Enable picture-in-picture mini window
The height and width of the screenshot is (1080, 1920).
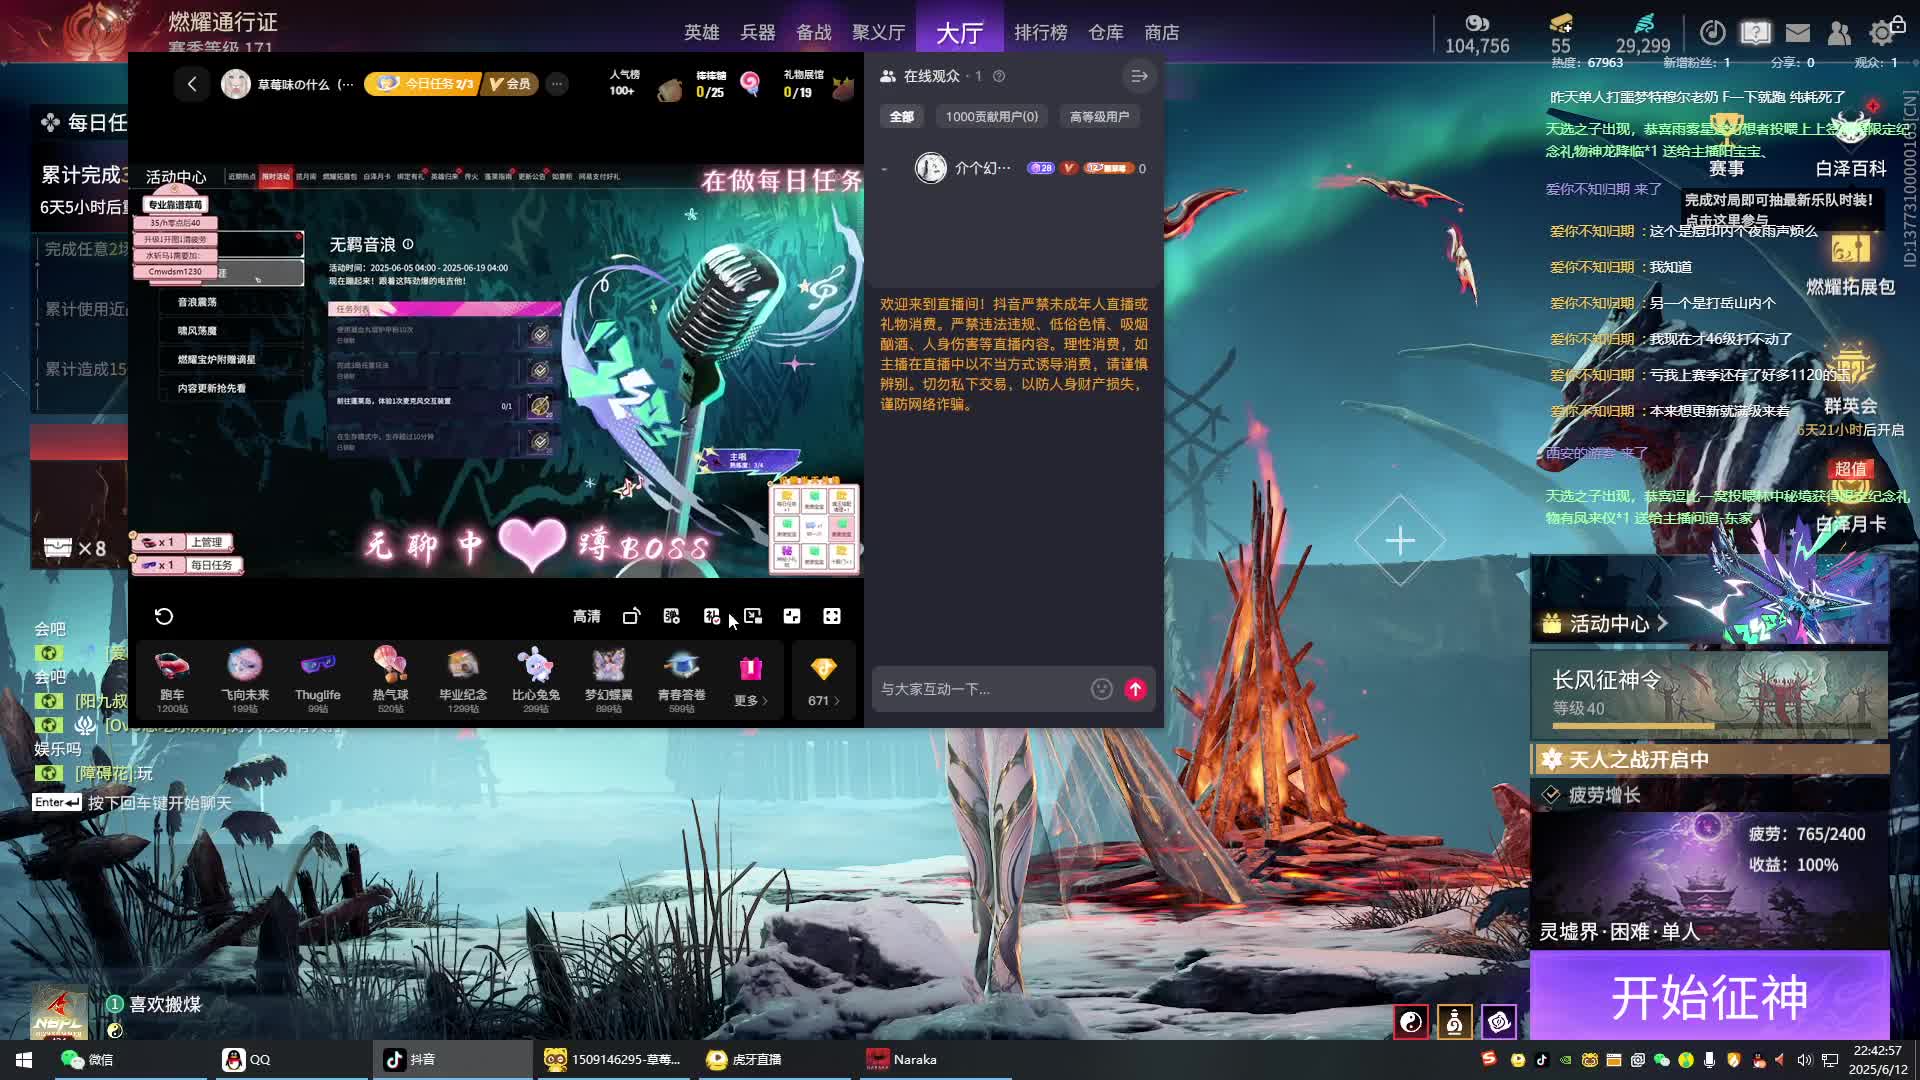753,616
